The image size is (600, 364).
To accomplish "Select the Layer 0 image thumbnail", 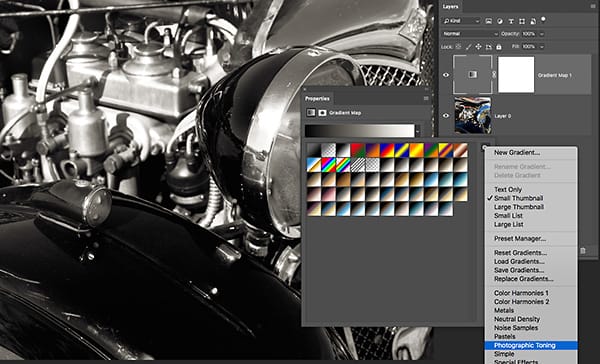I will coord(473,115).
